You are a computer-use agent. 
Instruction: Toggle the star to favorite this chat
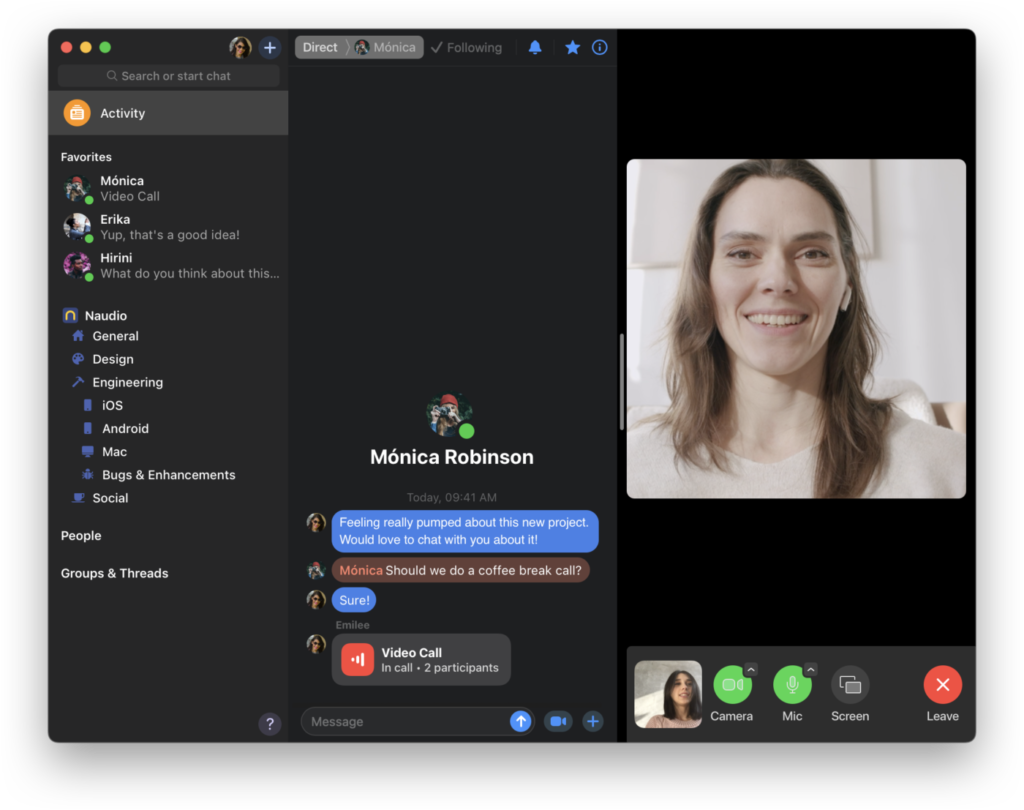coord(571,47)
